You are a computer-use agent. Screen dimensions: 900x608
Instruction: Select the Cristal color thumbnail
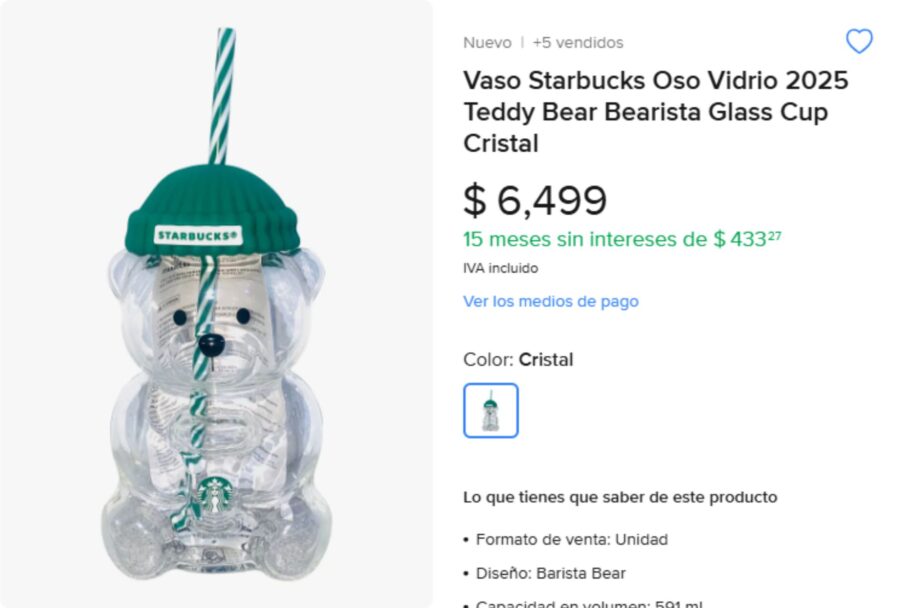point(491,410)
